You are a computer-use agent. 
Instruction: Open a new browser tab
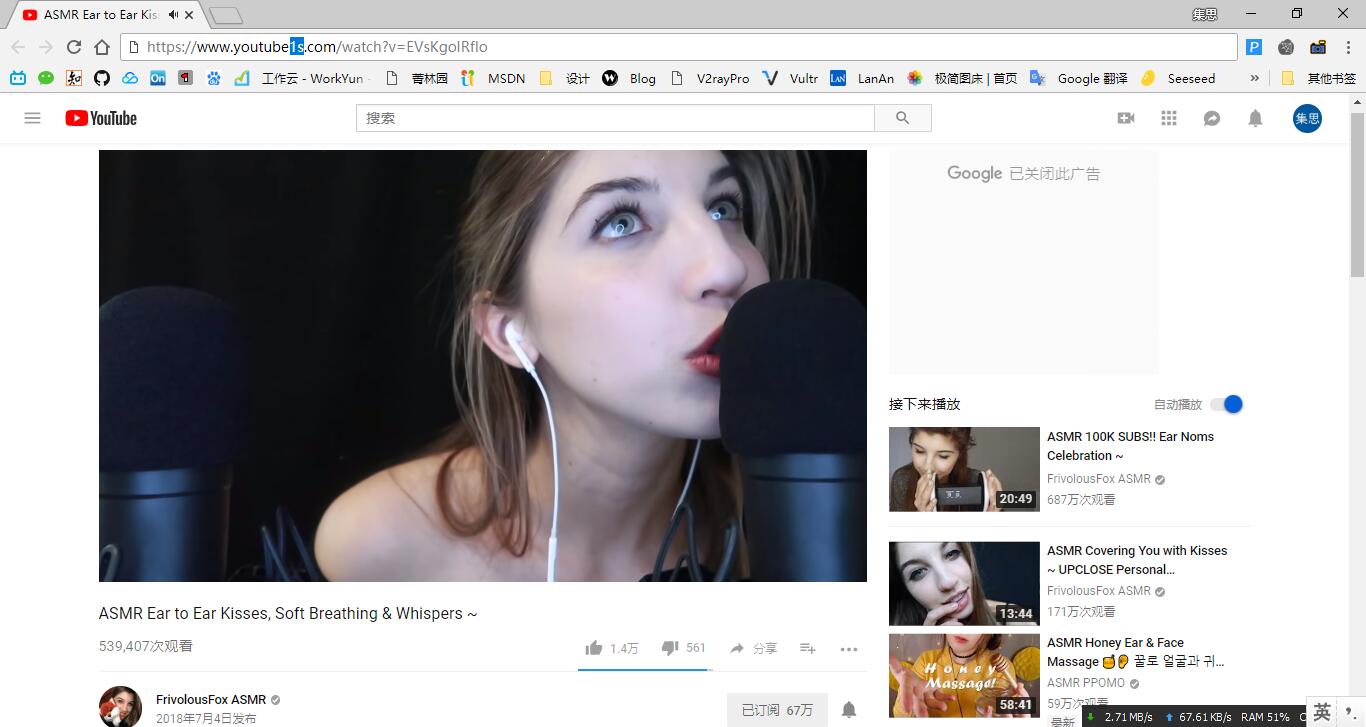pos(227,15)
